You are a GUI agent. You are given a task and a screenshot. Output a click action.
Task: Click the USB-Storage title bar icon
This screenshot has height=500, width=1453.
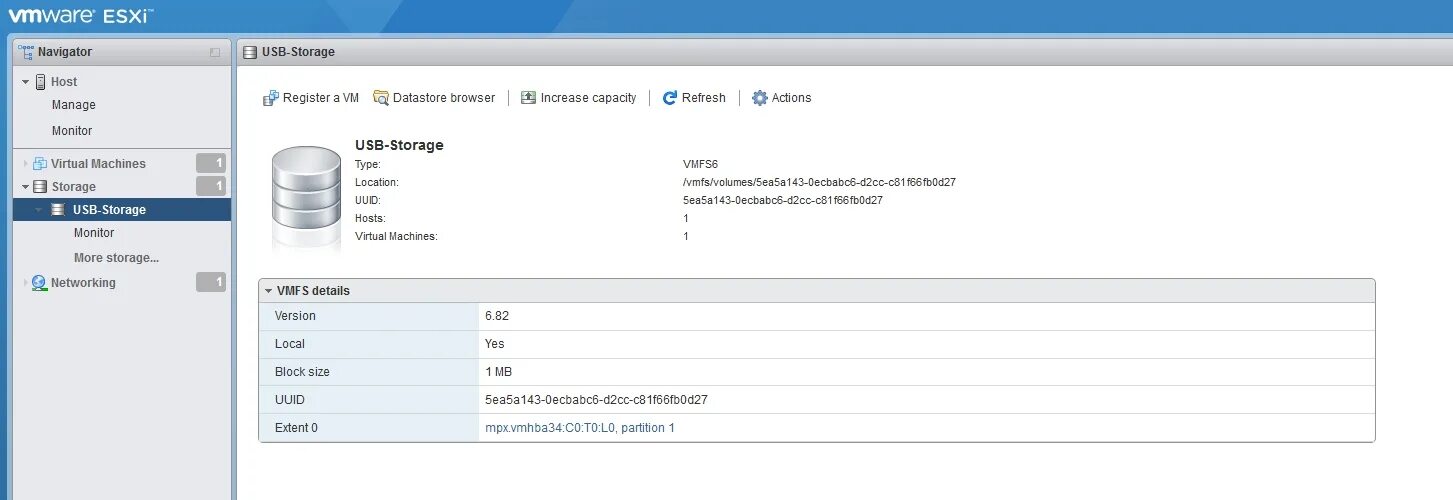(250, 52)
